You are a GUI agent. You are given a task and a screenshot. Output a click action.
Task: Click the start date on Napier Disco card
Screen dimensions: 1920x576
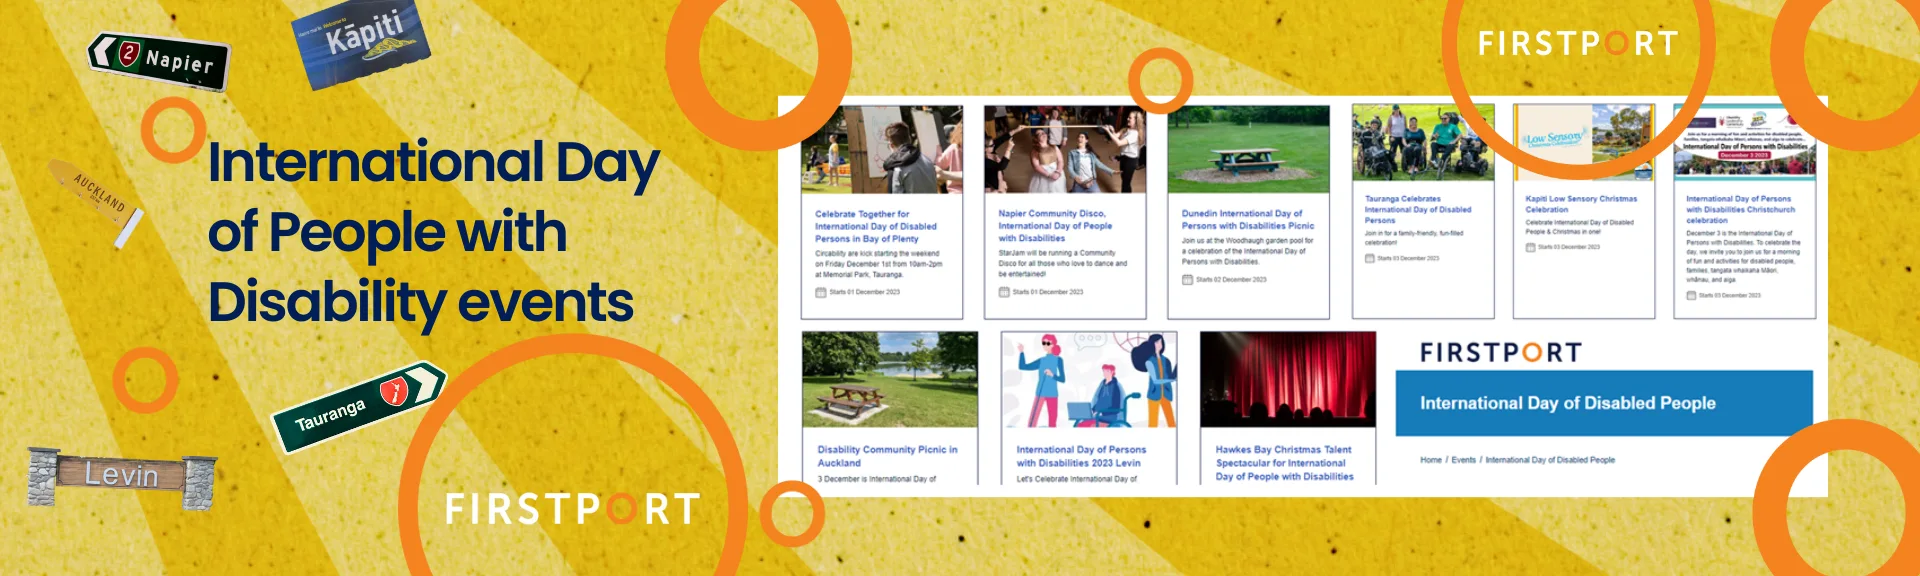click(x=1047, y=292)
